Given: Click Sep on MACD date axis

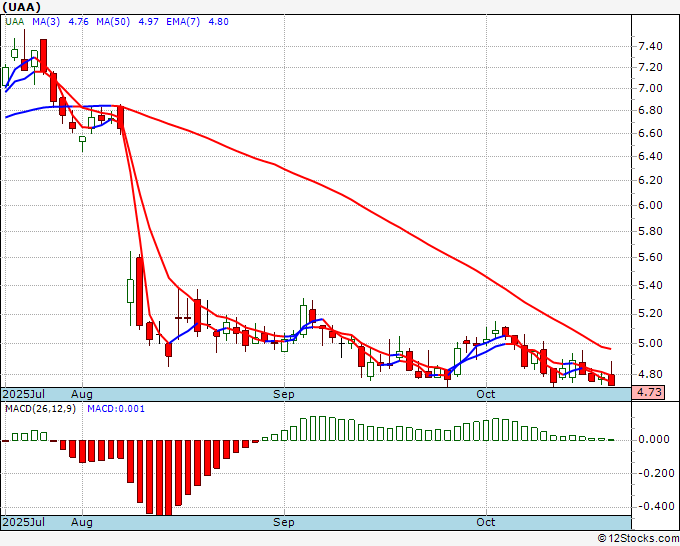Looking at the screenshot, I should [x=284, y=522].
